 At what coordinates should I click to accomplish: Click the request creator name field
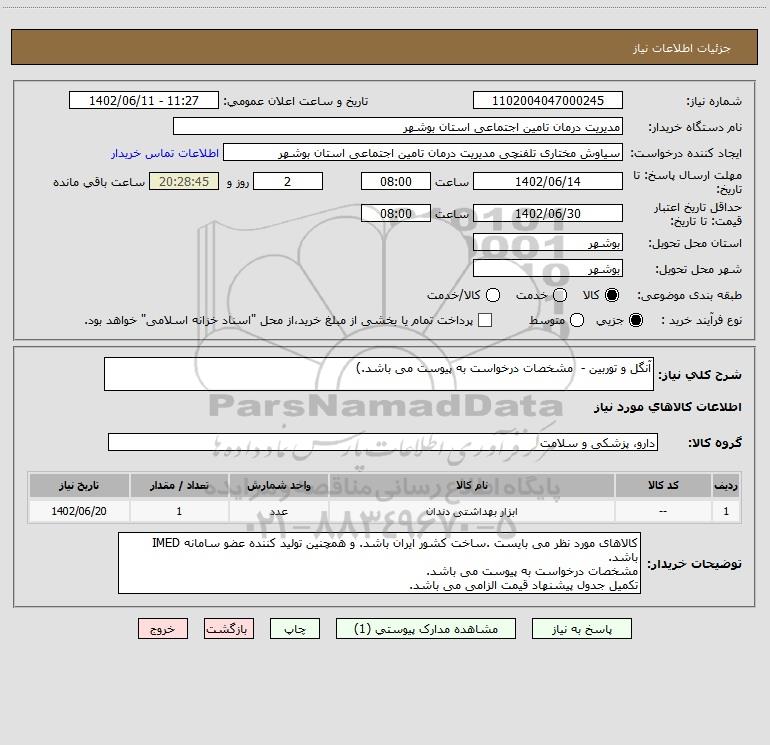tap(423, 153)
